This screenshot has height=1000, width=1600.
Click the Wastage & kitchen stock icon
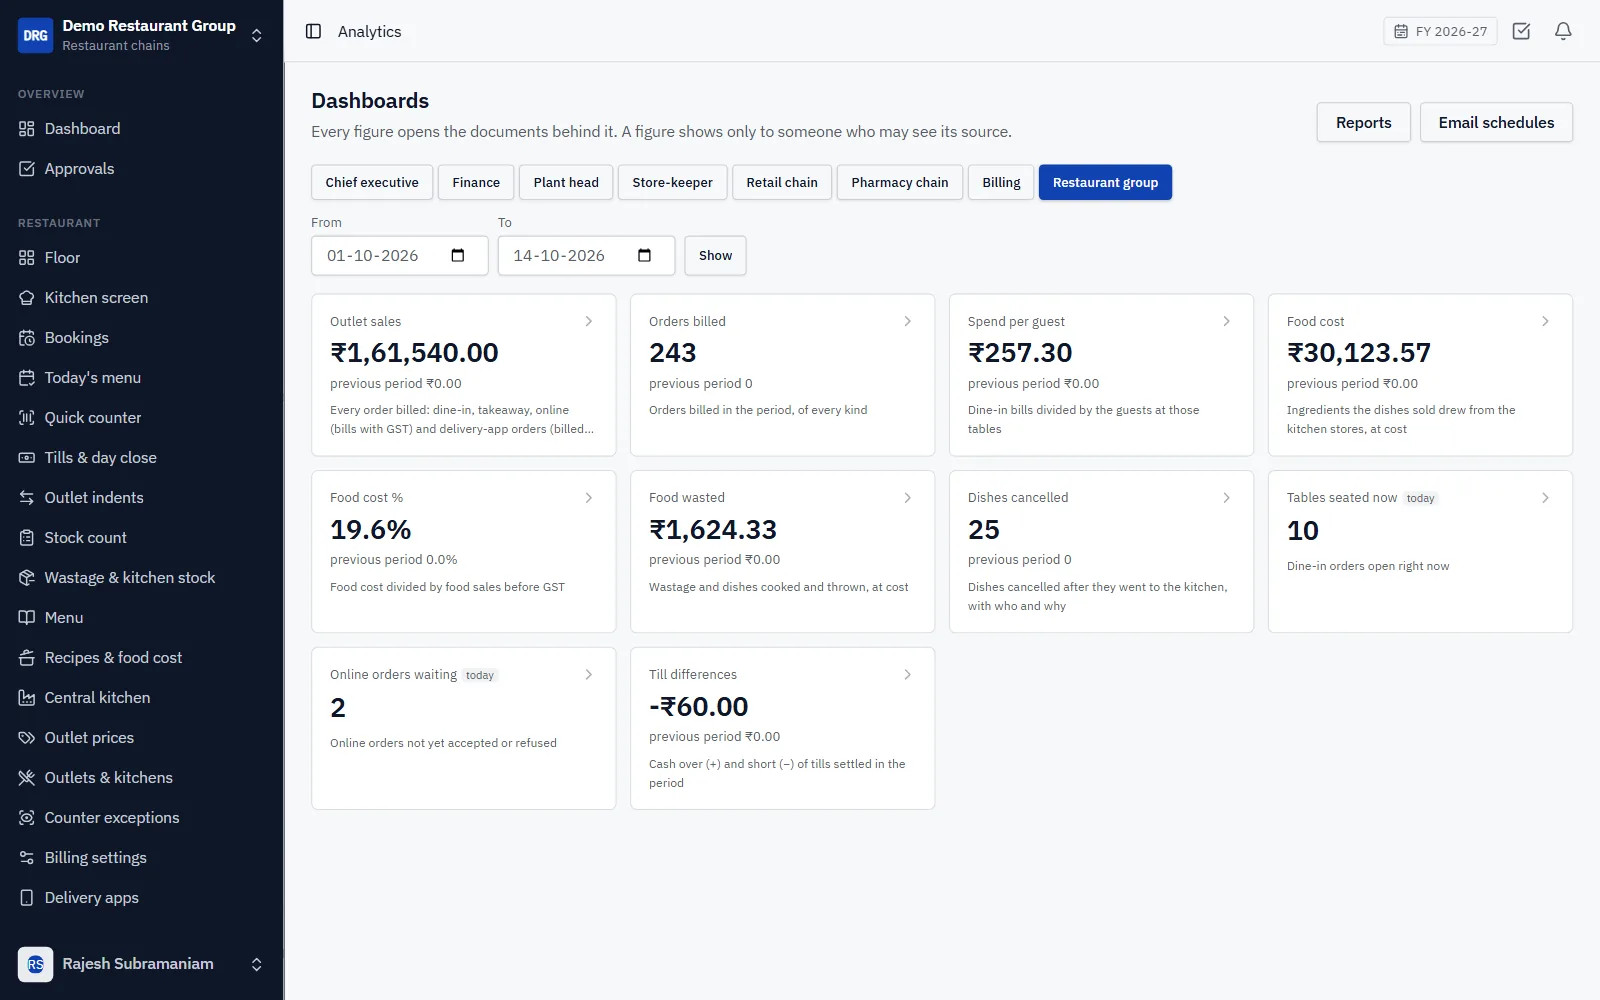click(x=27, y=578)
